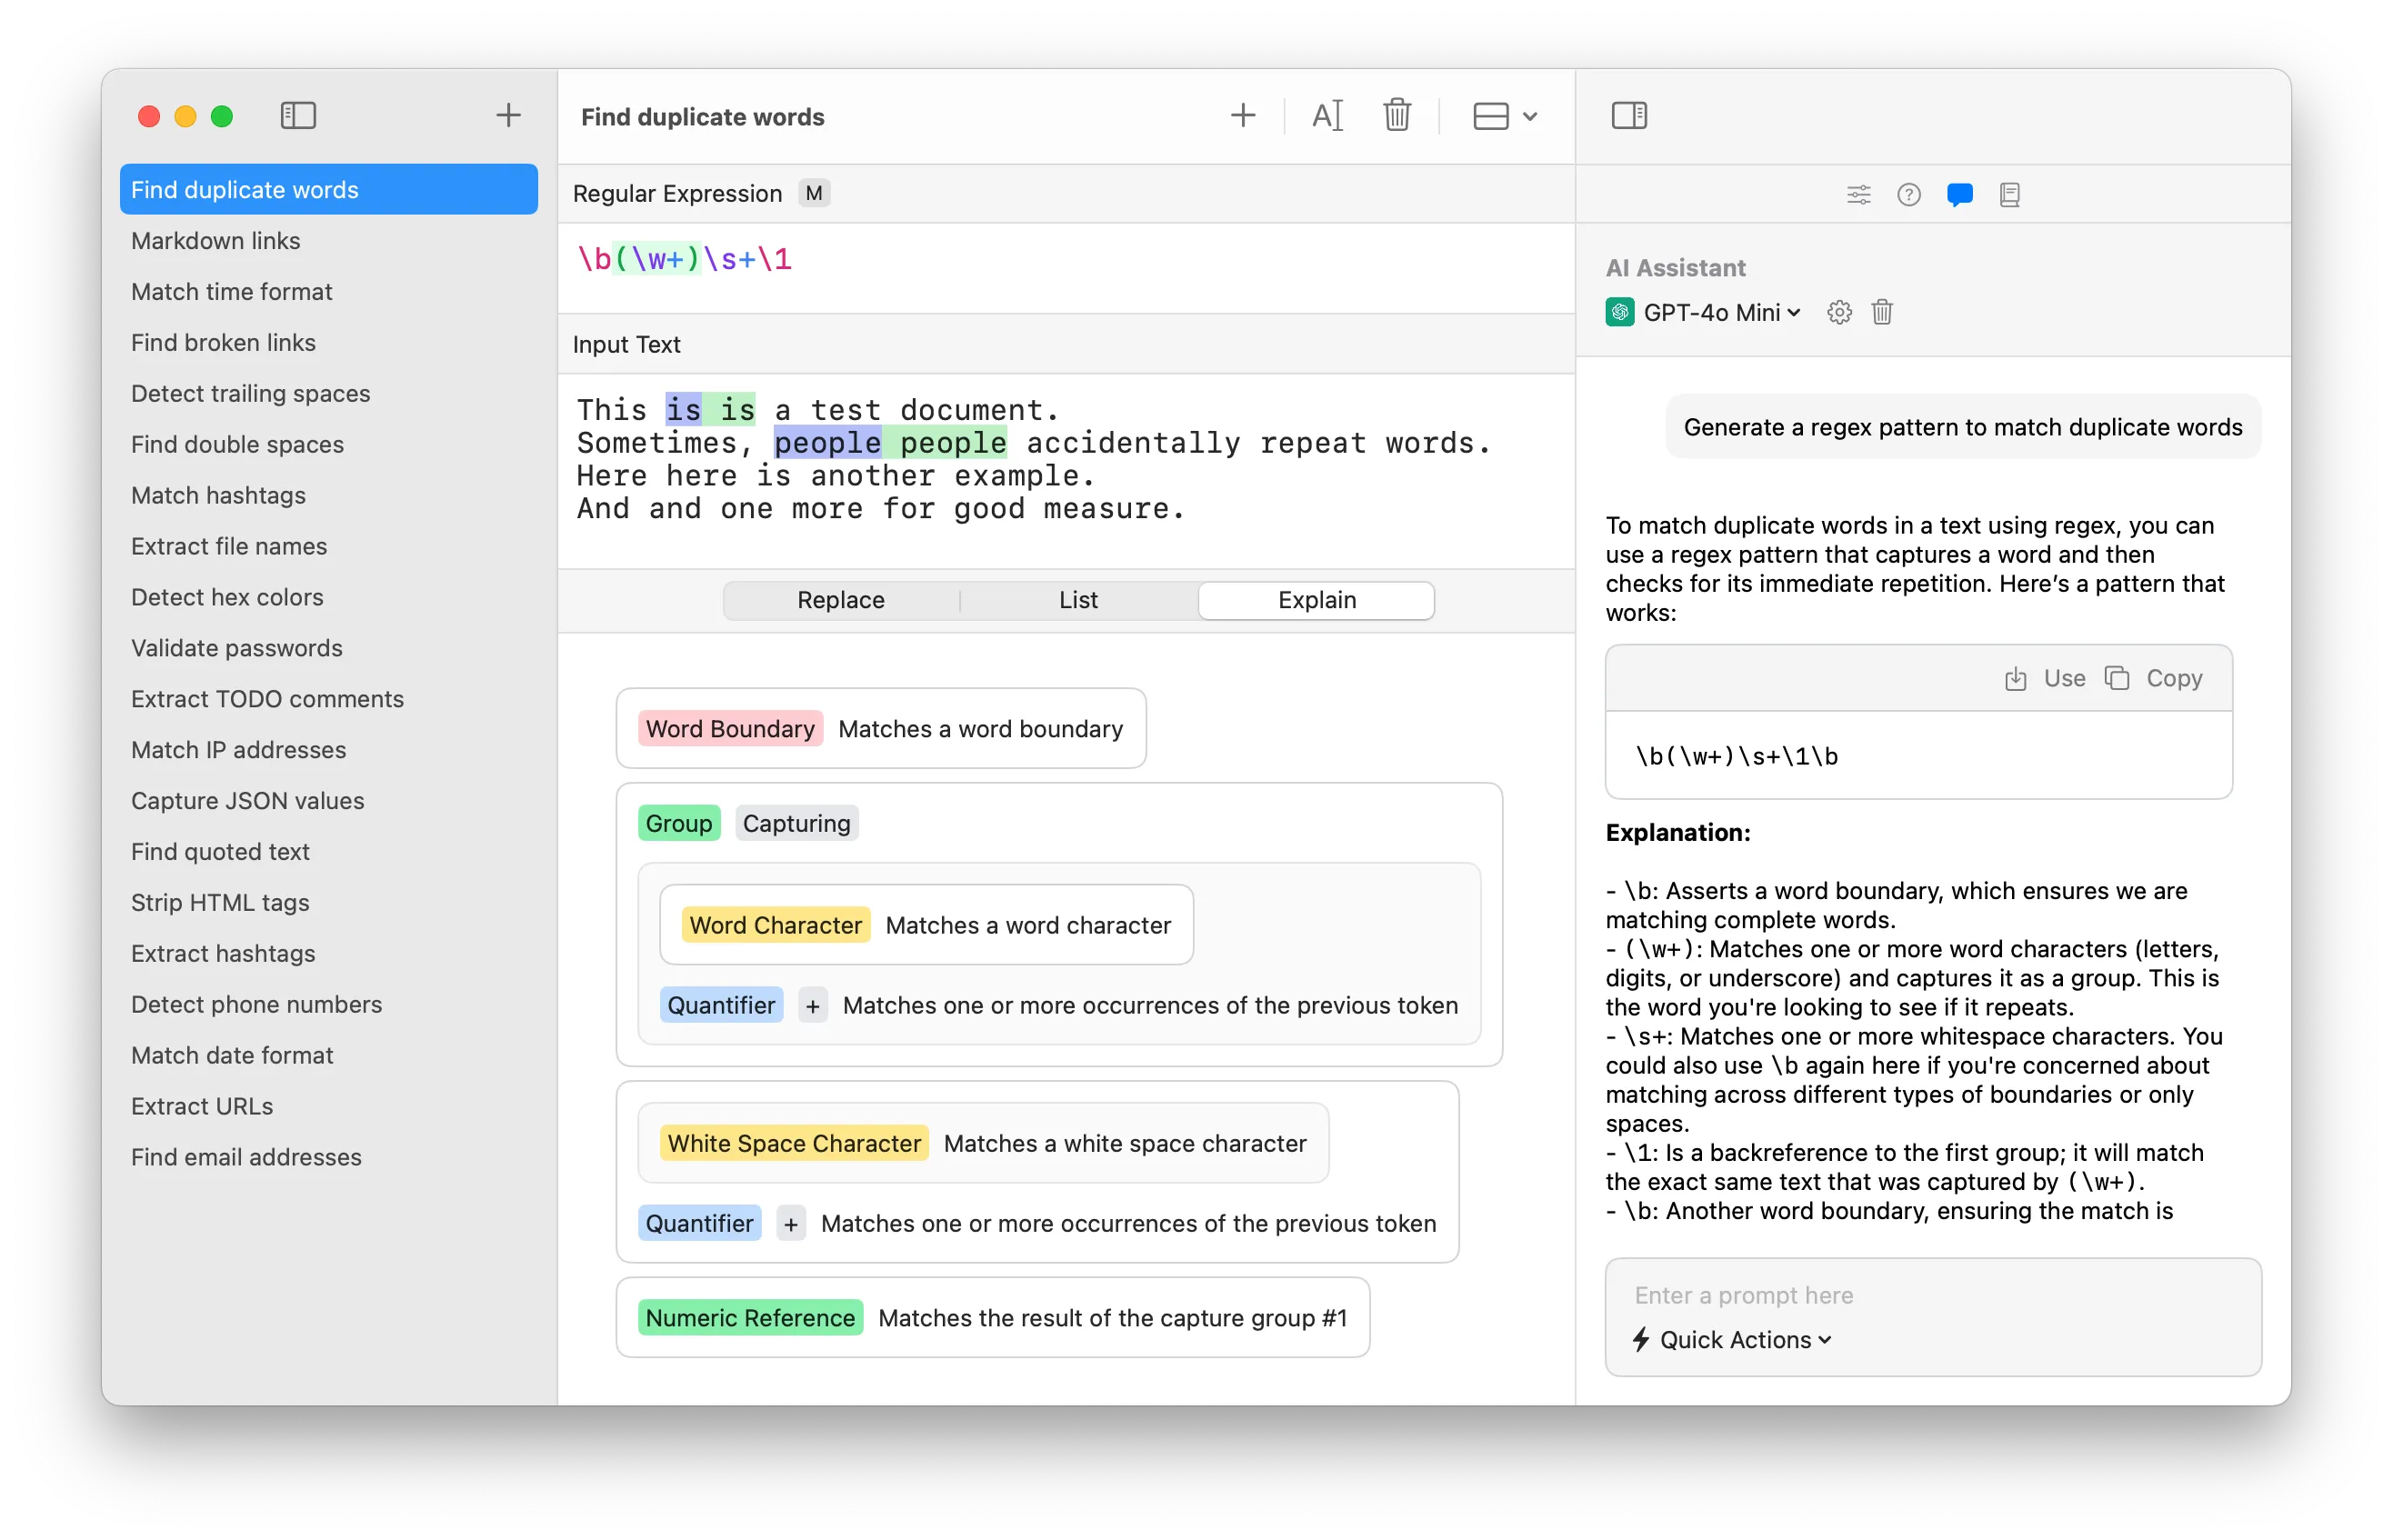Copy the AI-generated regex pattern
This screenshot has width=2393, height=1540.
pyautogui.click(x=2157, y=677)
